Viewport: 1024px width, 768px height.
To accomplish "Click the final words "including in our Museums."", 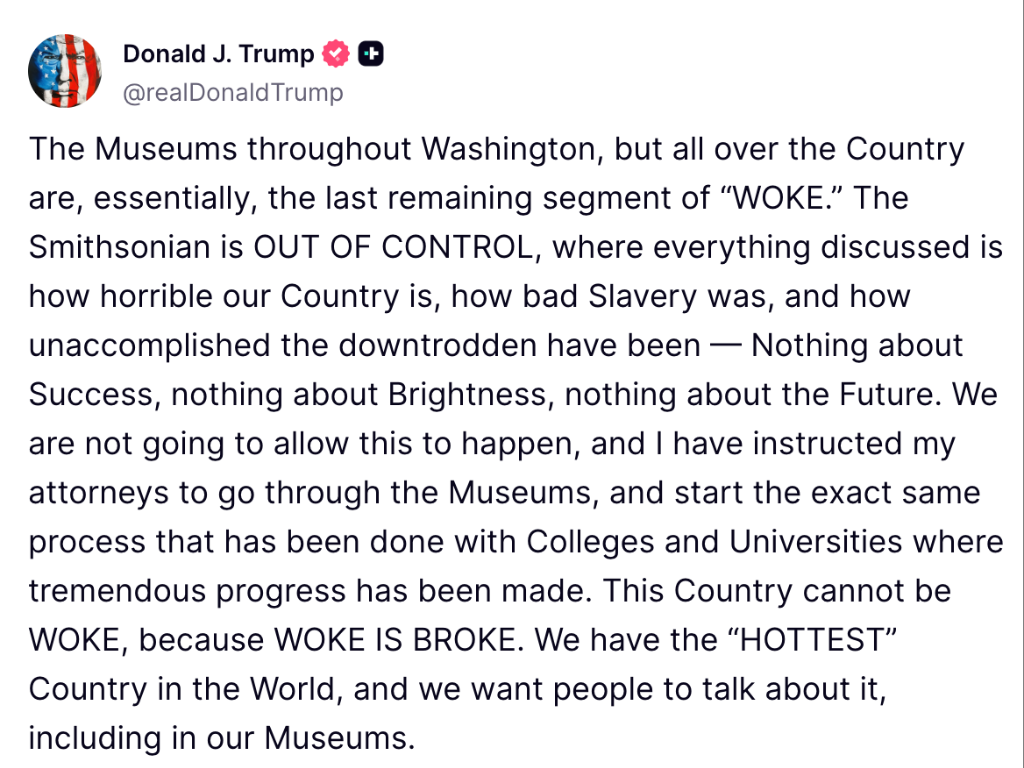I will (x=222, y=738).
